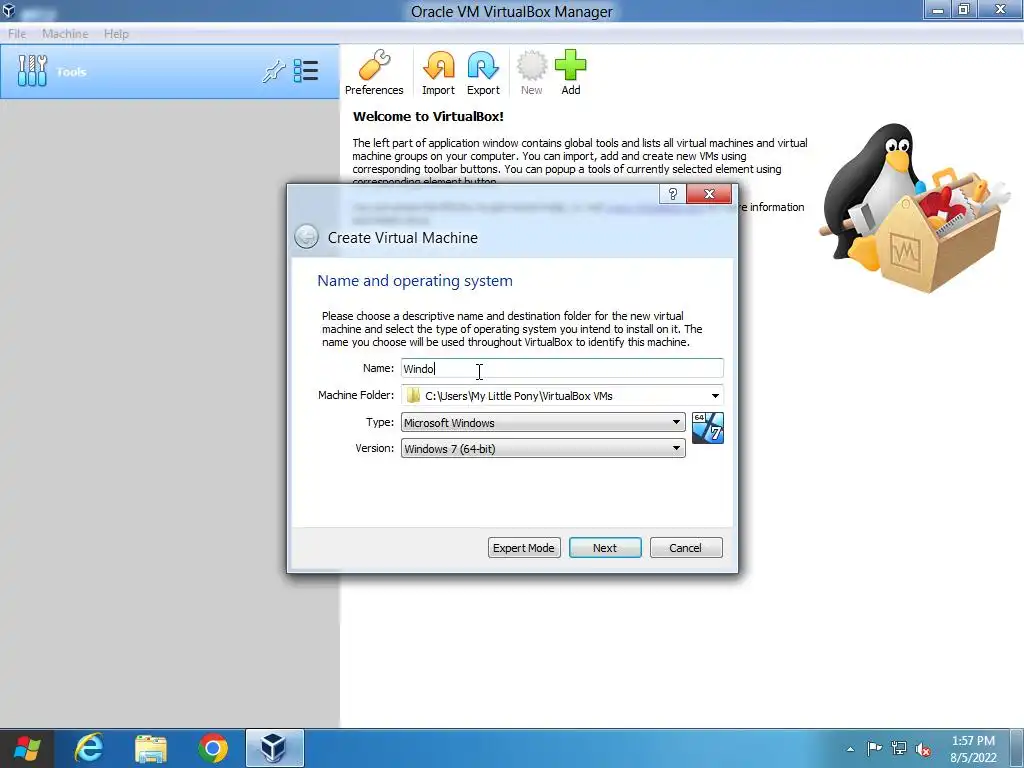The height and width of the screenshot is (768, 1024).
Task: Click the Export appliance icon
Action: pos(483,72)
